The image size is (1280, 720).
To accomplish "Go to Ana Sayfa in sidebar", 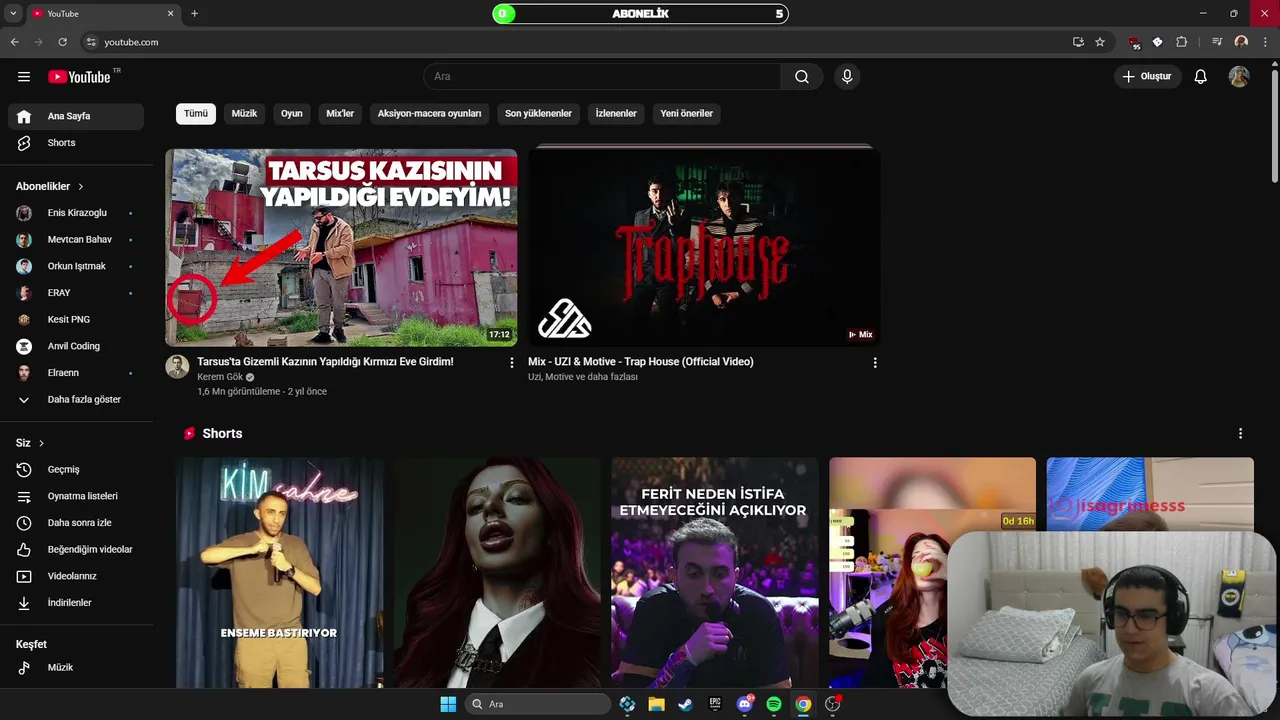I will [x=76, y=116].
